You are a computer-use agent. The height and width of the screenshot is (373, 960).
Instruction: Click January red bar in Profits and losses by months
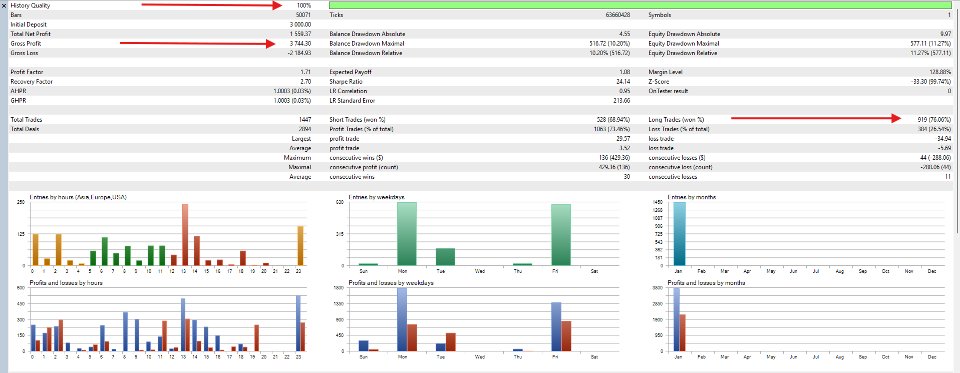(x=683, y=333)
